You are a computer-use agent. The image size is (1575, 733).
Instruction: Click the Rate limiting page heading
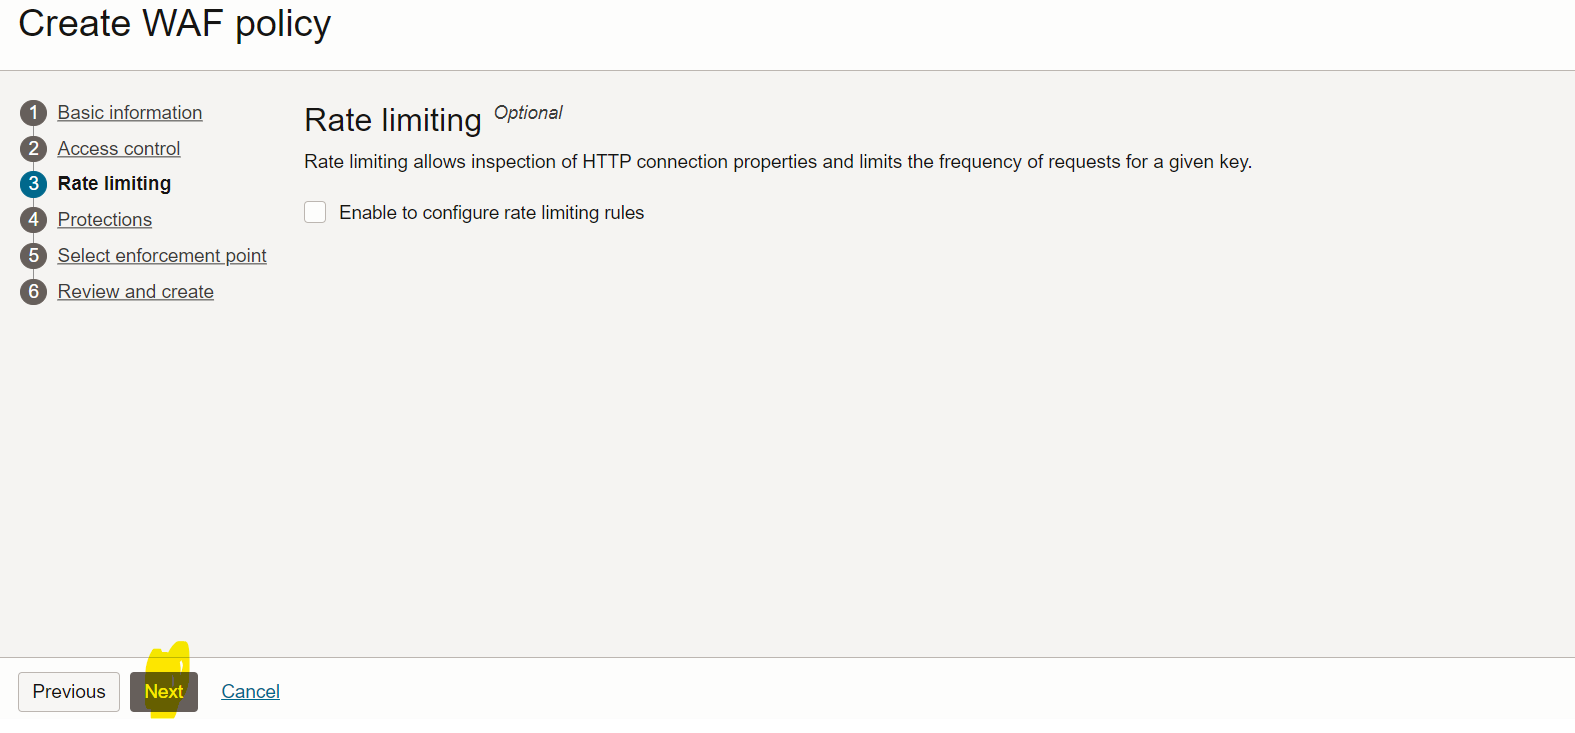coord(392,120)
